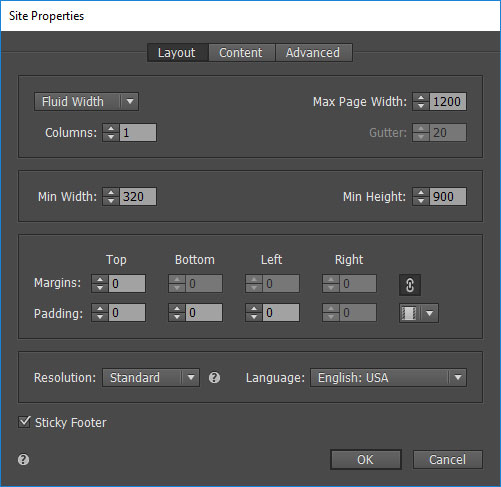Open the Resolution Standard dropdown

(151, 378)
